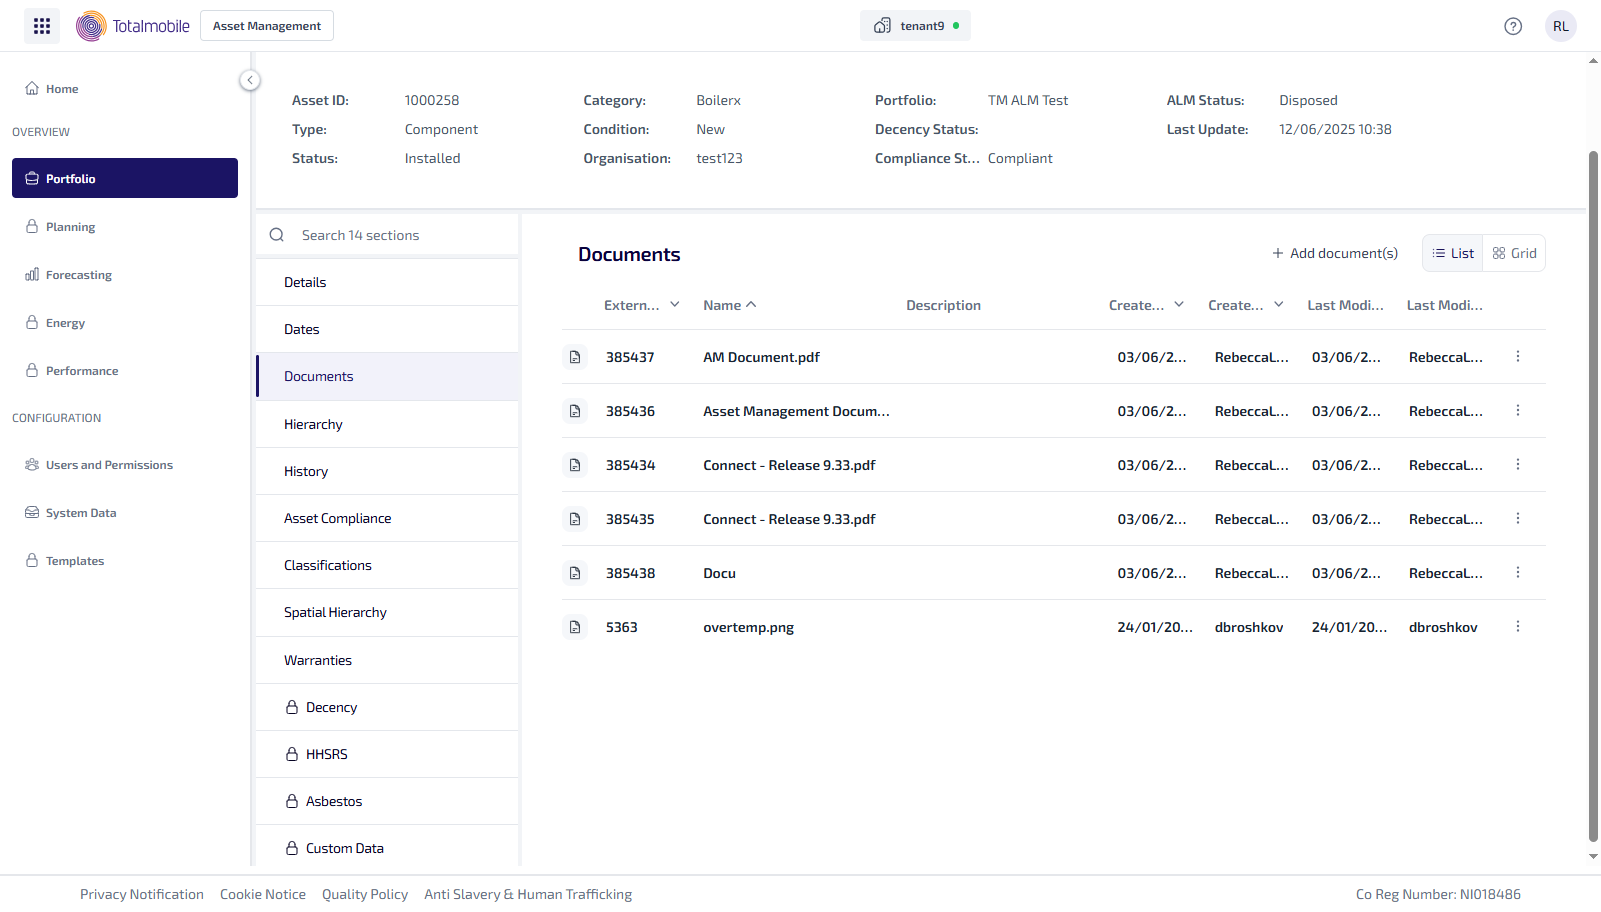Switch documents to Grid view
1601x912 pixels.
[1514, 254]
